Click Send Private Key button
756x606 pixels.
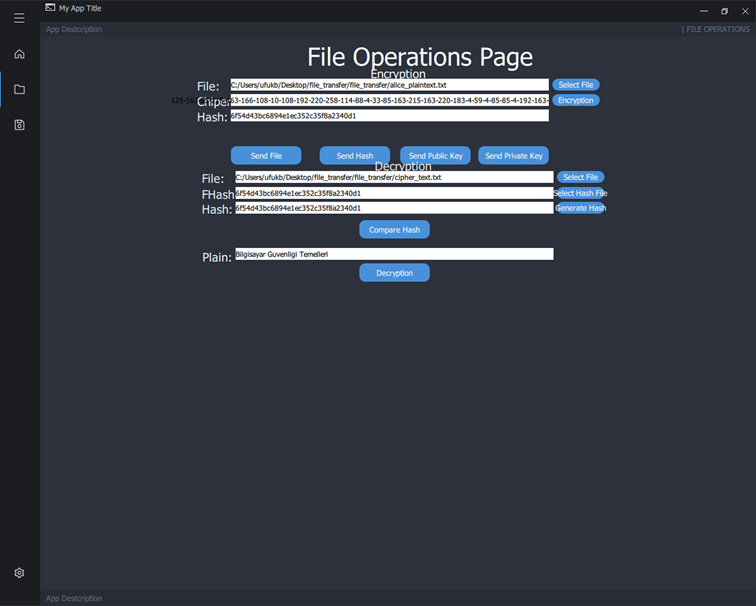coord(513,156)
